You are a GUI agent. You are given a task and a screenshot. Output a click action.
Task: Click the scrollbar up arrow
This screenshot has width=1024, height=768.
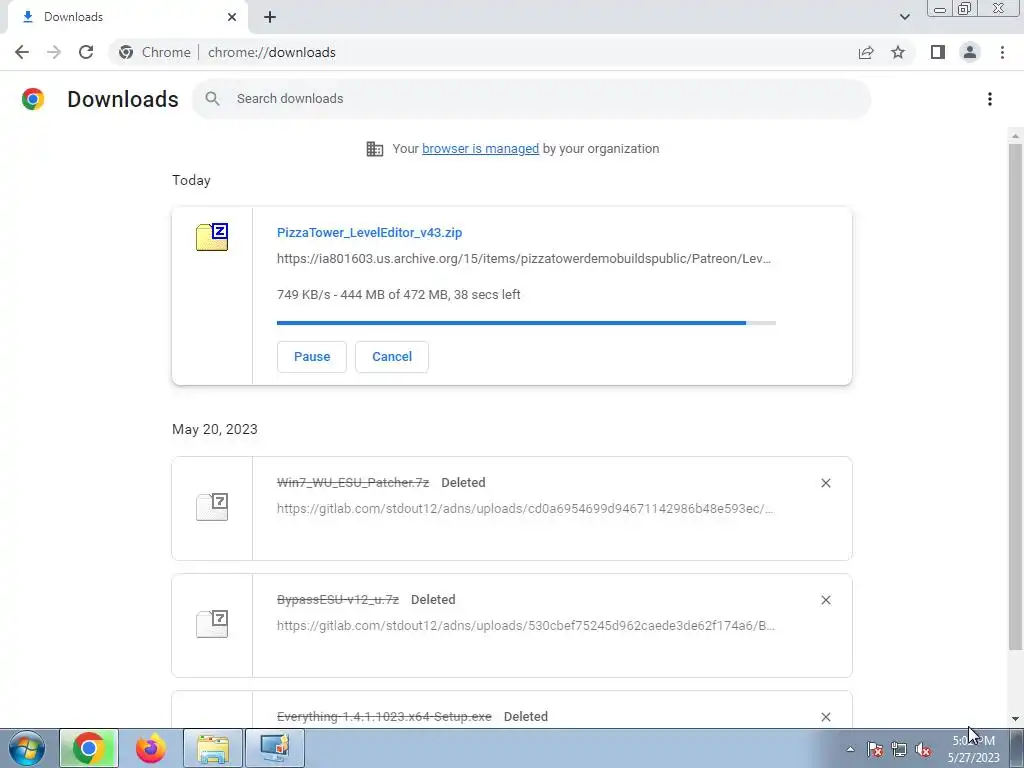pyautogui.click(x=1015, y=136)
